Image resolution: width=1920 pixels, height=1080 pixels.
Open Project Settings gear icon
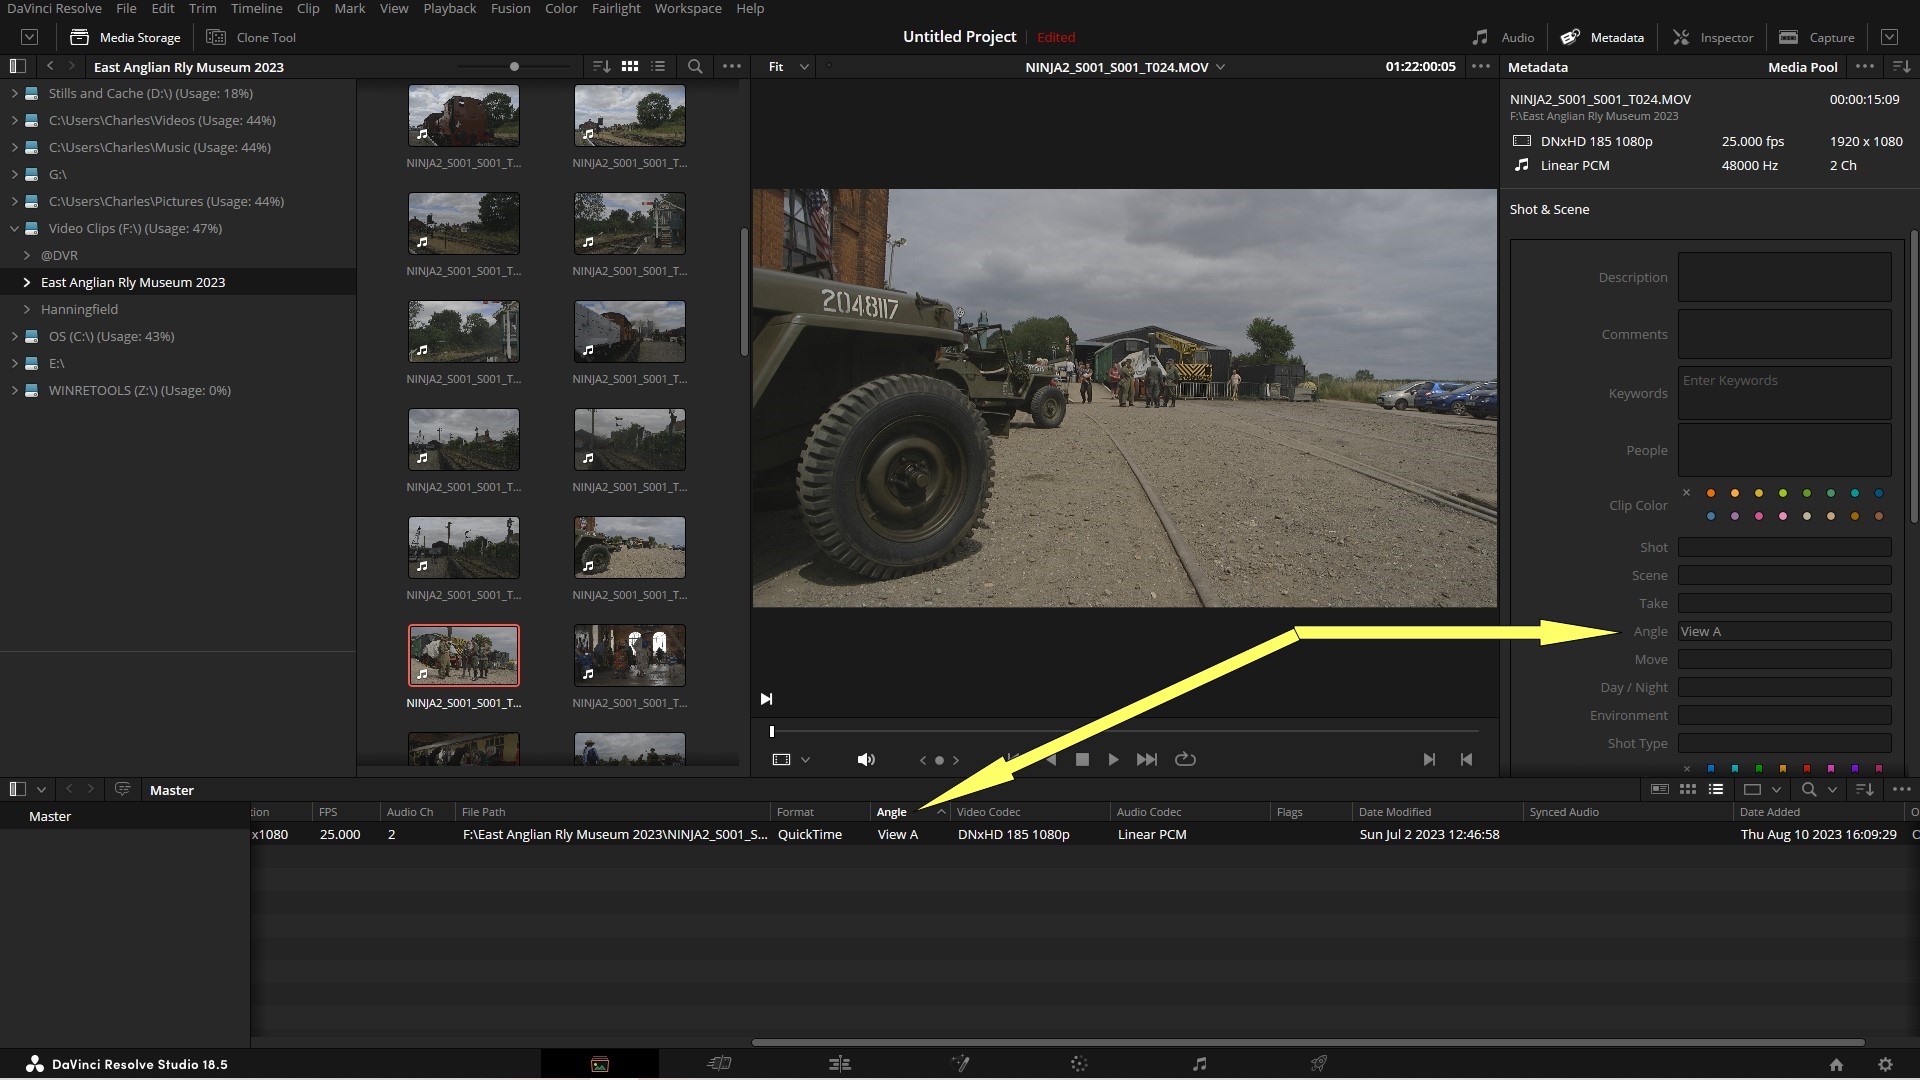coord(1885,1065)
